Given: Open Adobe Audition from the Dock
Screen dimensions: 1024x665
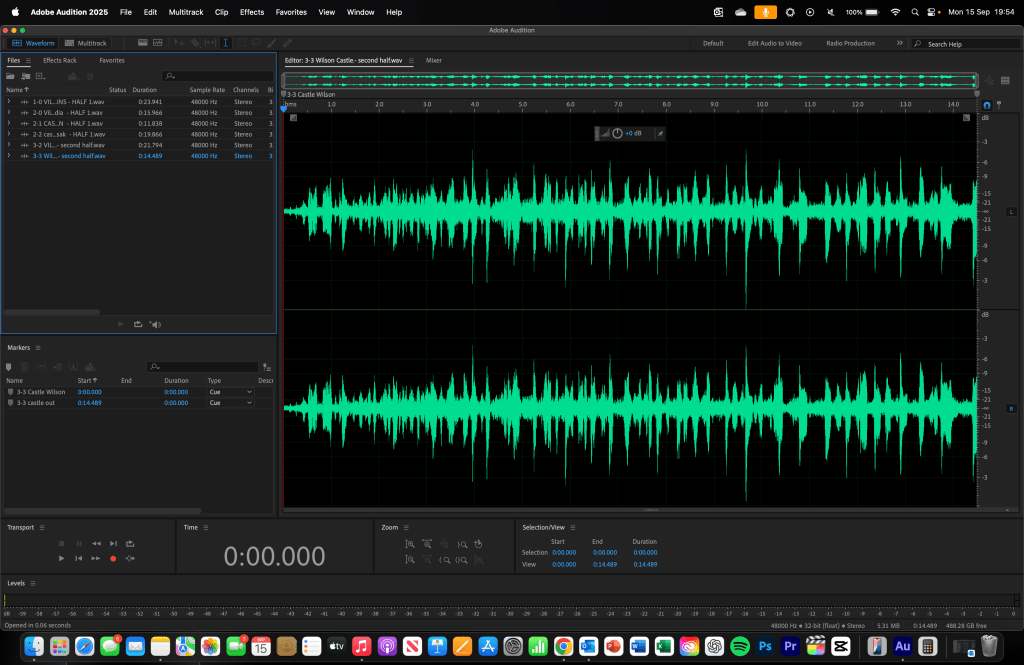Looking at the screenshot, I should pos(902,646).
